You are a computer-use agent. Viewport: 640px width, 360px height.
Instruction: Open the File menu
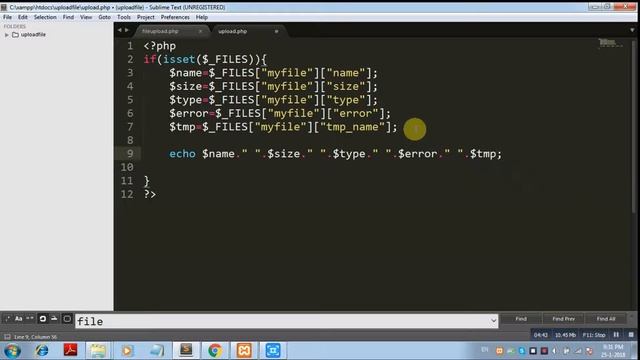click(x=7, y=17)
